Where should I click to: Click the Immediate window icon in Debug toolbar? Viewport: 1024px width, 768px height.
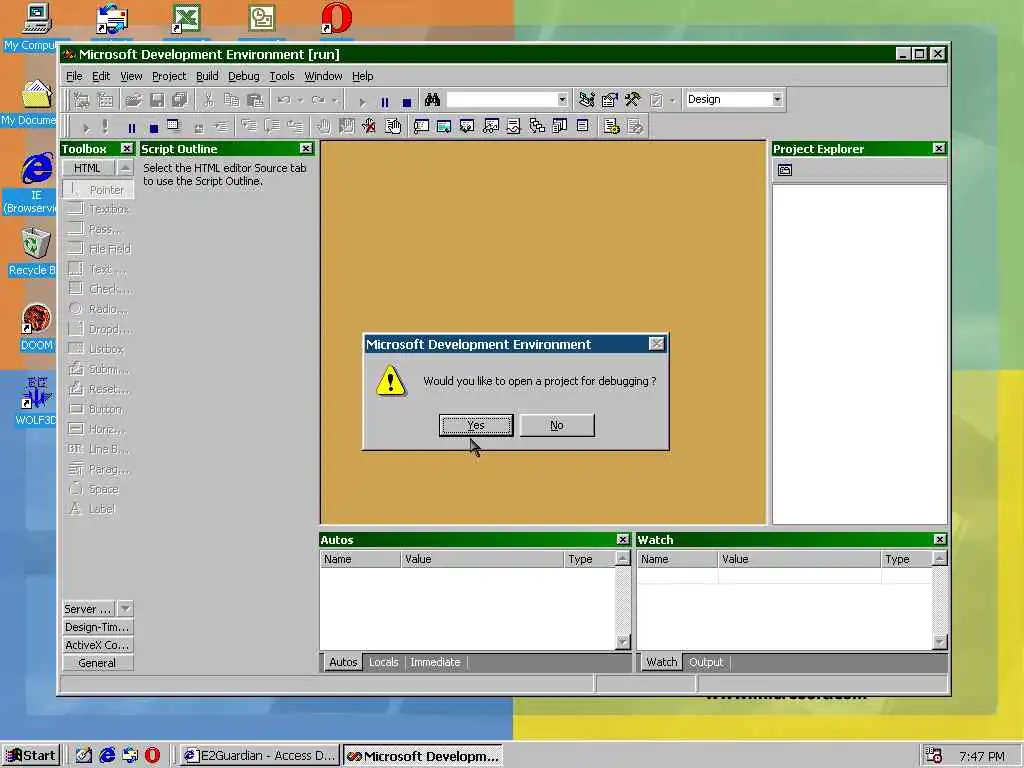coord(421,126)
